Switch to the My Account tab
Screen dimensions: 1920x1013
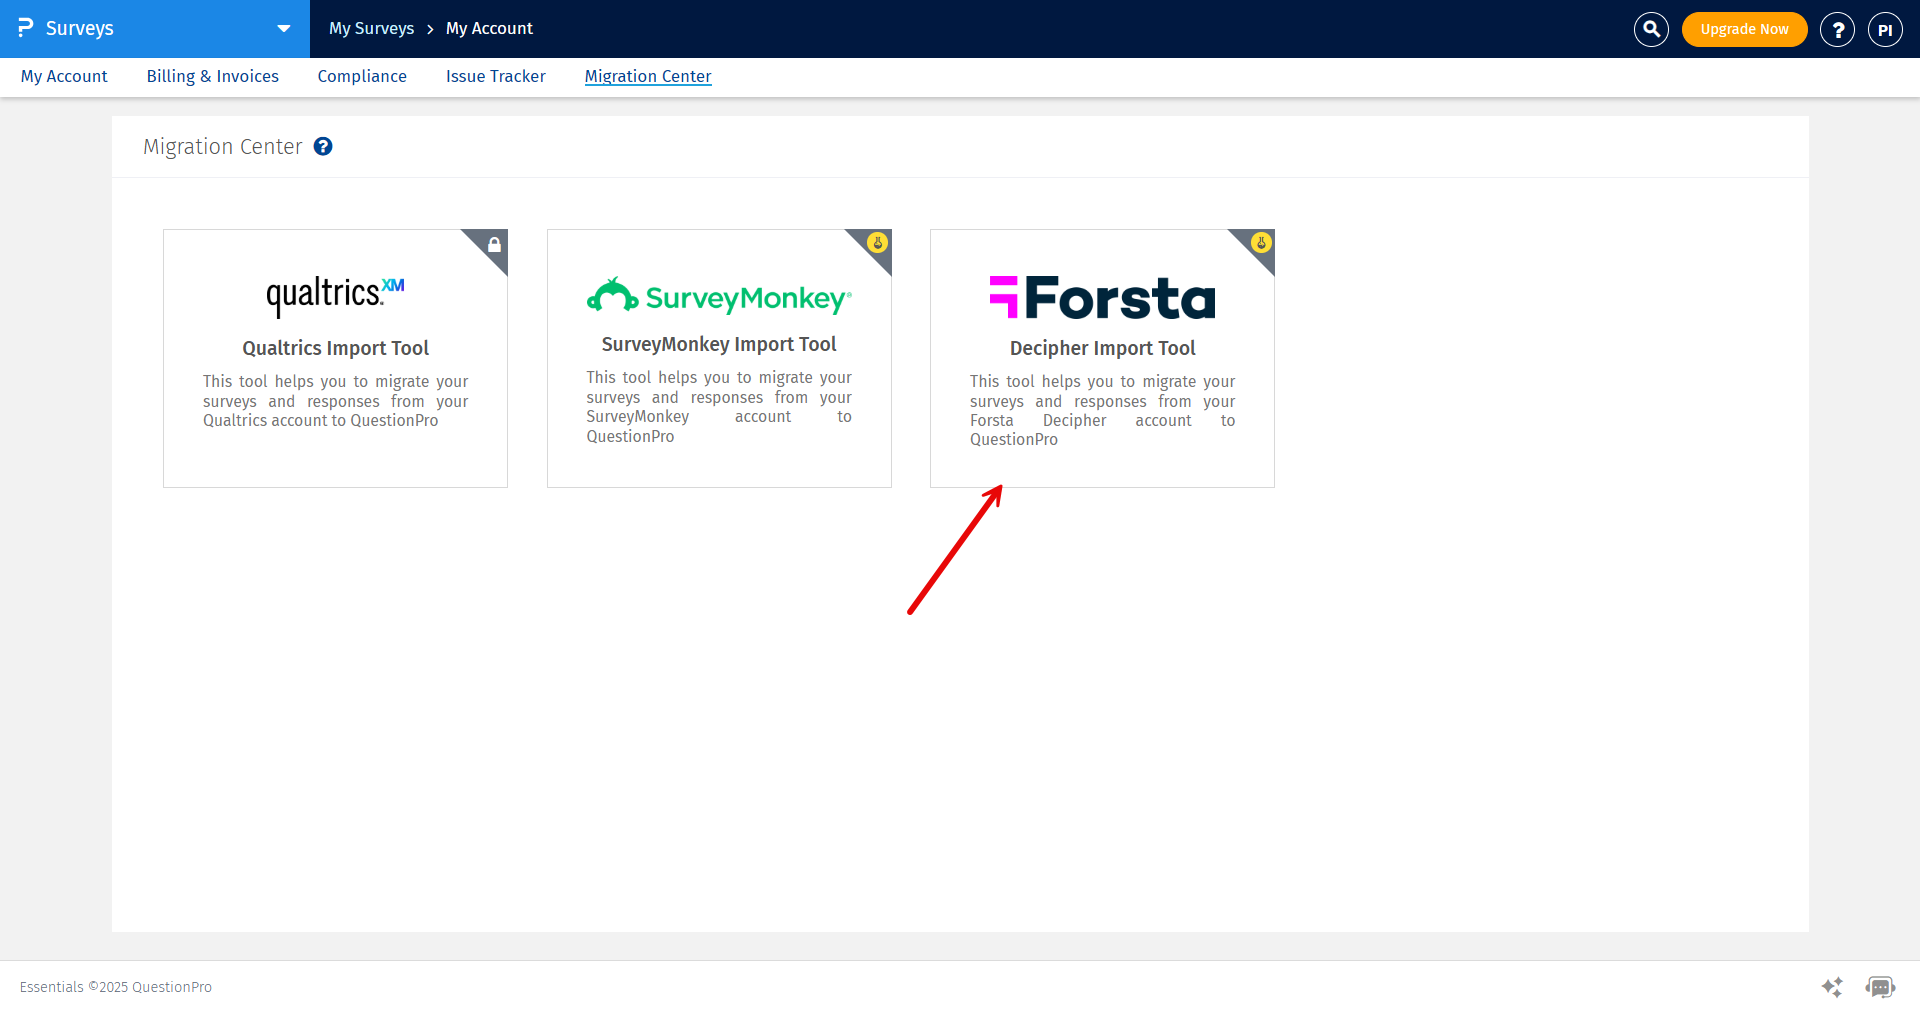pyautogui.click(x=64, y=76)
